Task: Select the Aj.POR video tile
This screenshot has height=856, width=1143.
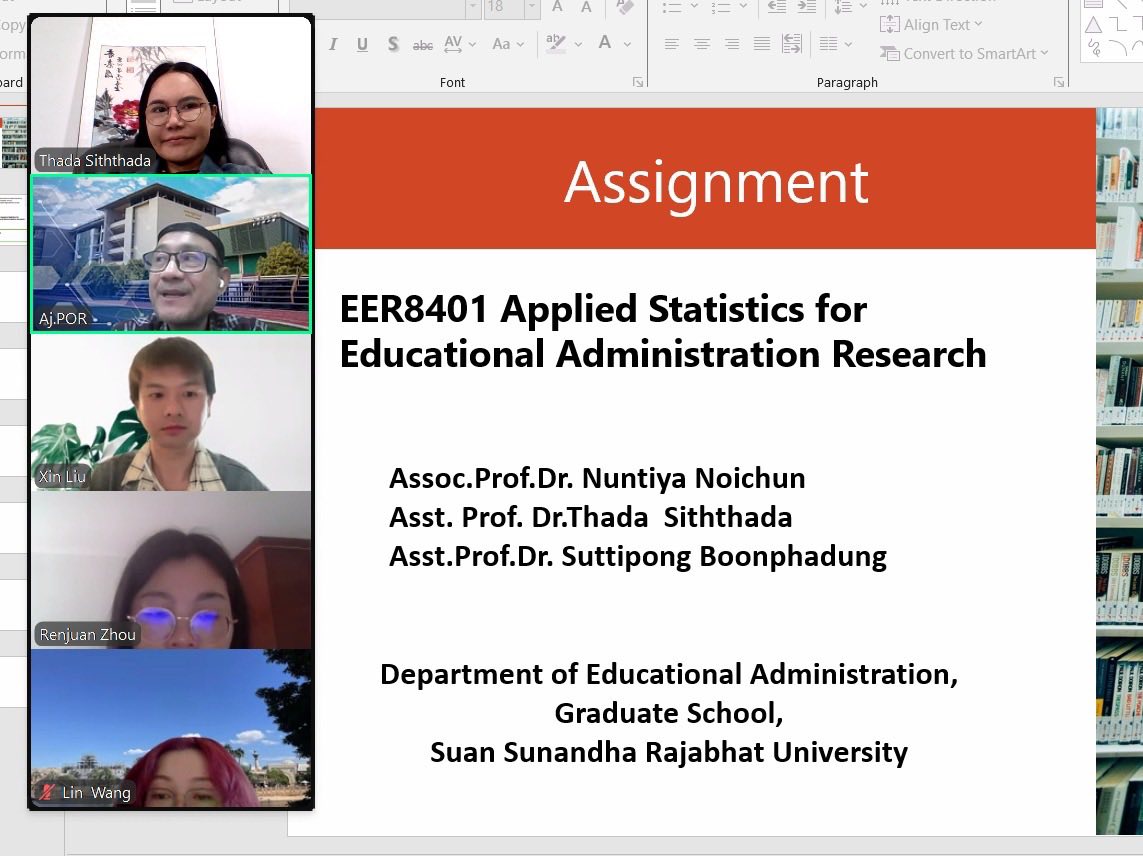Action: point(171,254)
